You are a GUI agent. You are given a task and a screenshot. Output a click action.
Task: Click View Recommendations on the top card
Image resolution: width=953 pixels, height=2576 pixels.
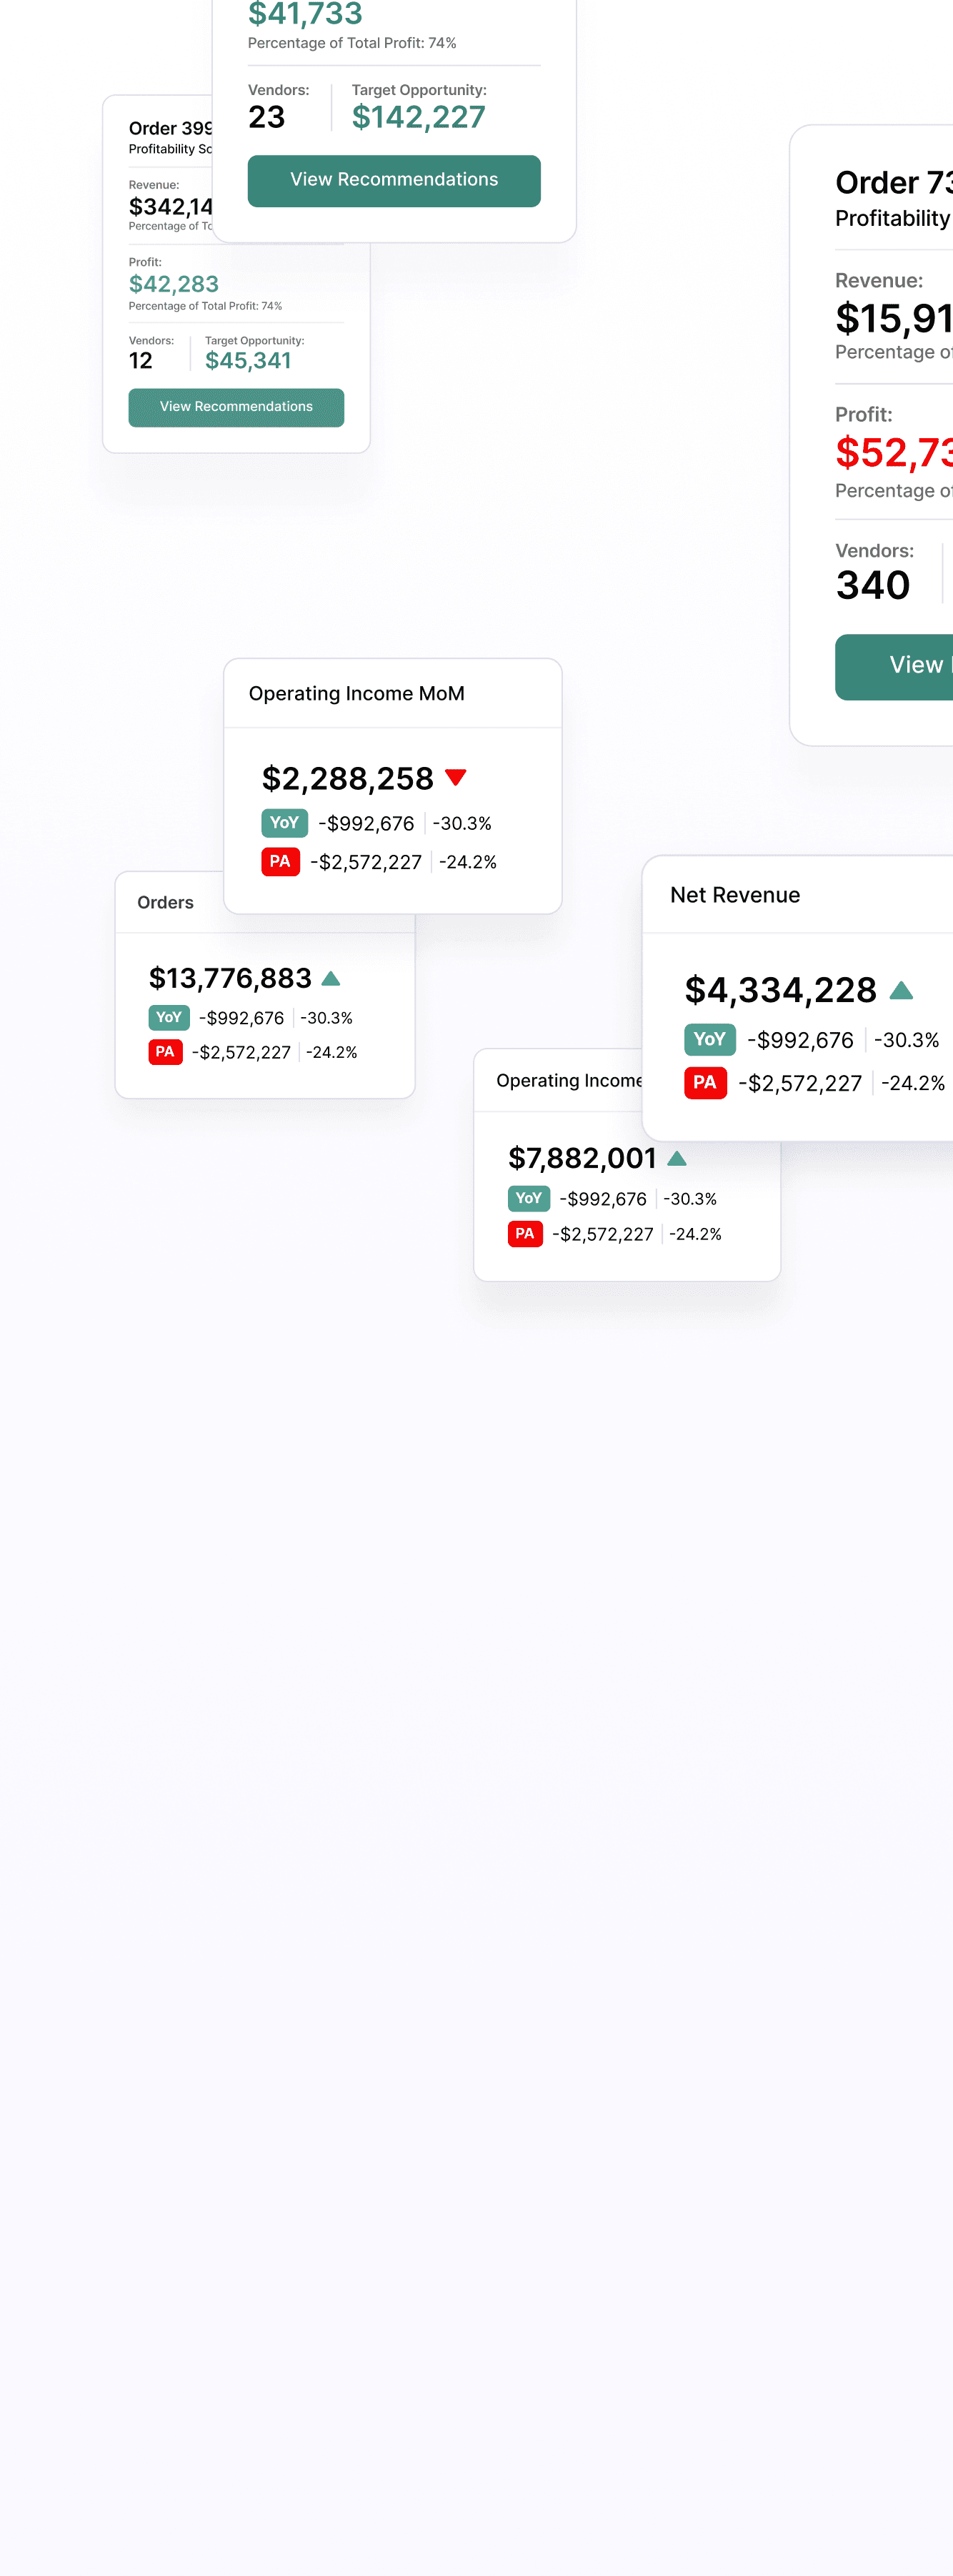(x=394, y=180)
